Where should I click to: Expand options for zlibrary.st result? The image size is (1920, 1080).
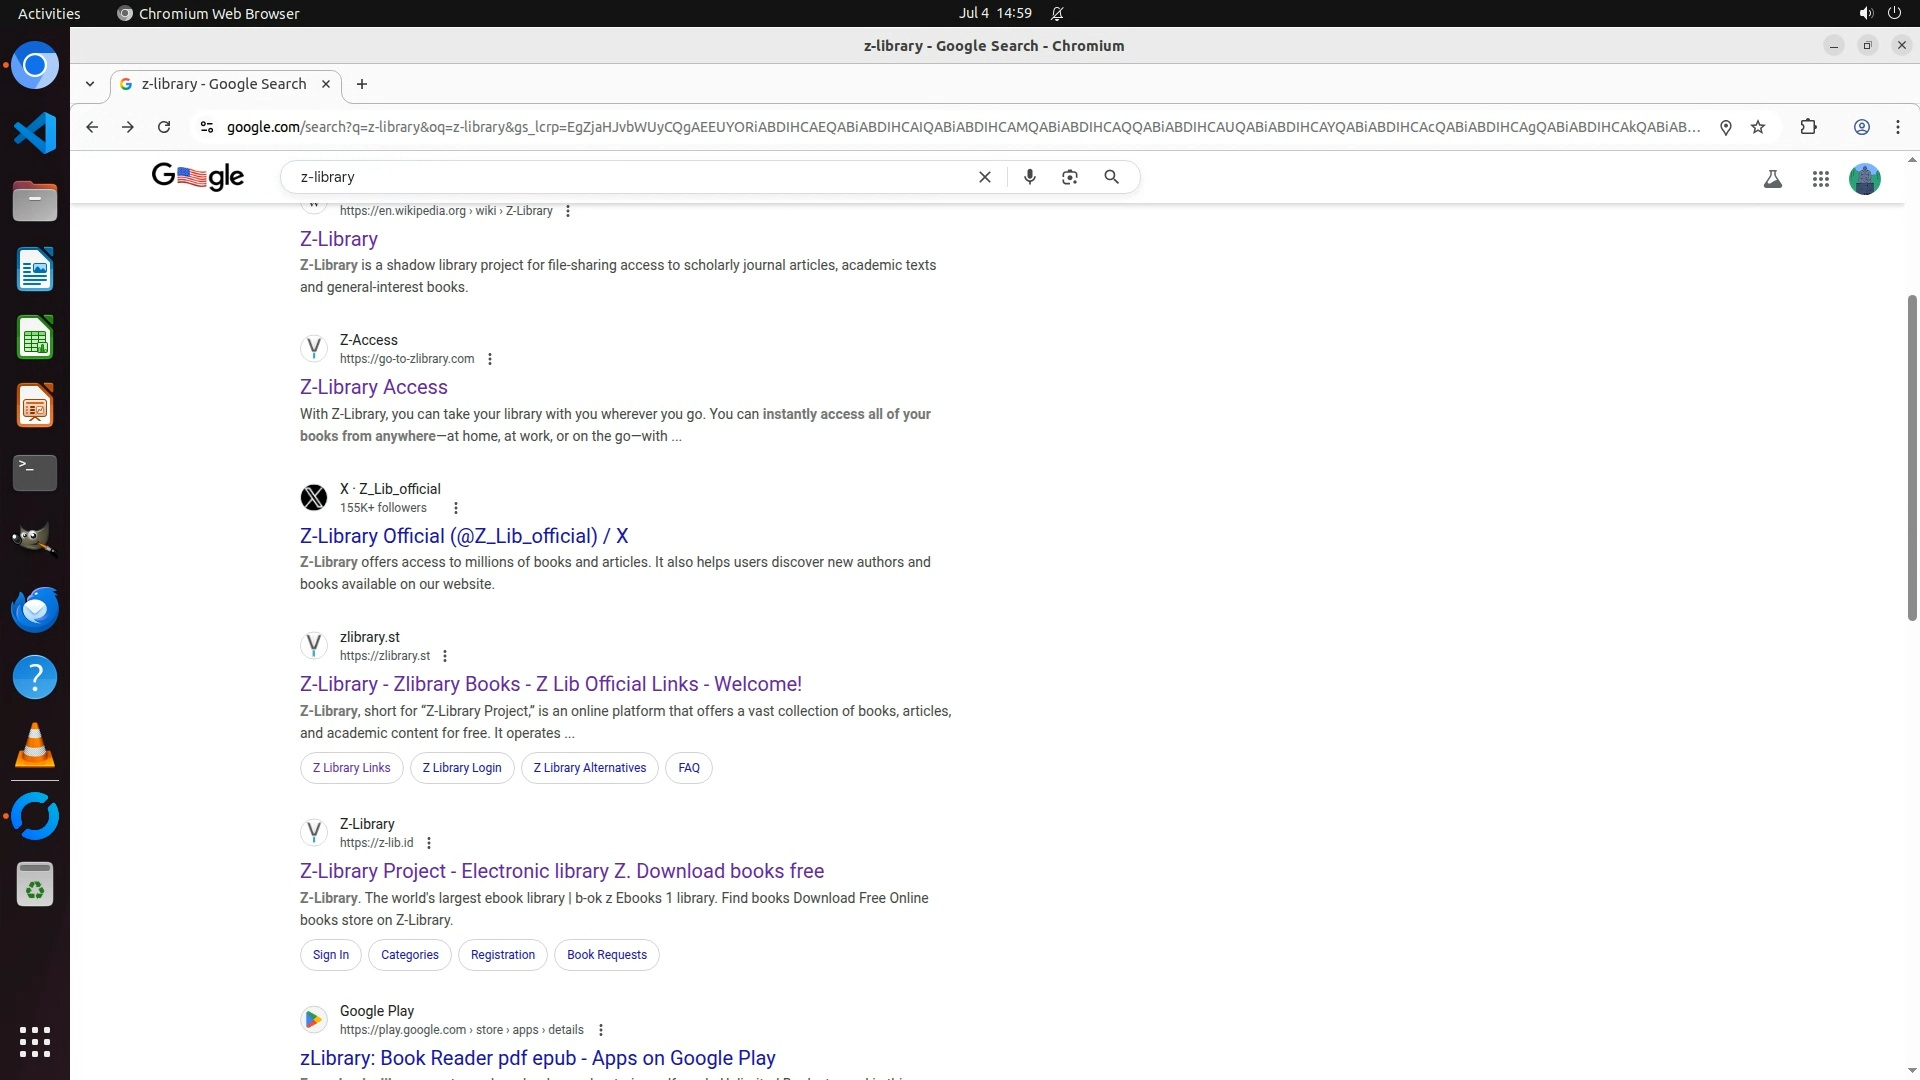point(445,656)
